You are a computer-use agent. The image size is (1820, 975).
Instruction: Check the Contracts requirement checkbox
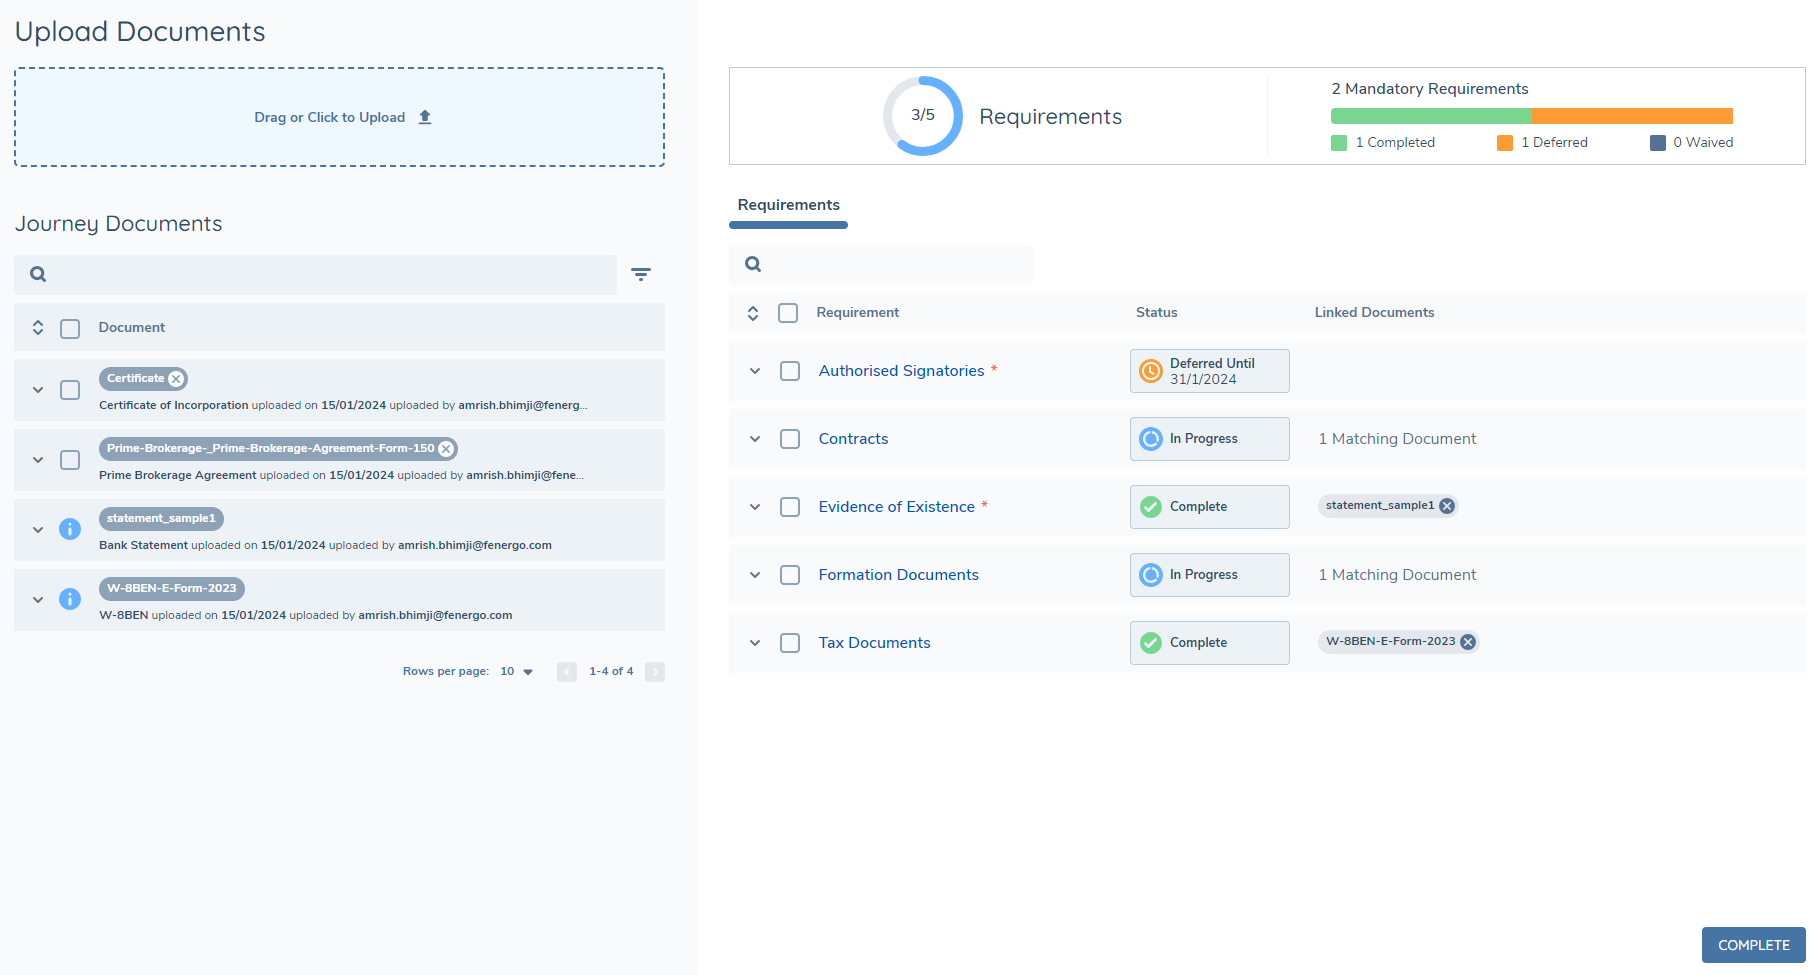tap(789, 438)
